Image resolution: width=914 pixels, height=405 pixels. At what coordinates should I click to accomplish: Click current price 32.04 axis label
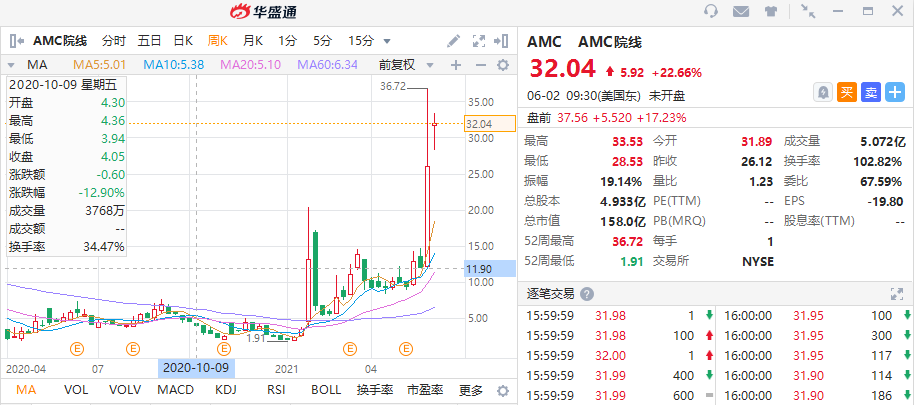(x=490, y=124)
